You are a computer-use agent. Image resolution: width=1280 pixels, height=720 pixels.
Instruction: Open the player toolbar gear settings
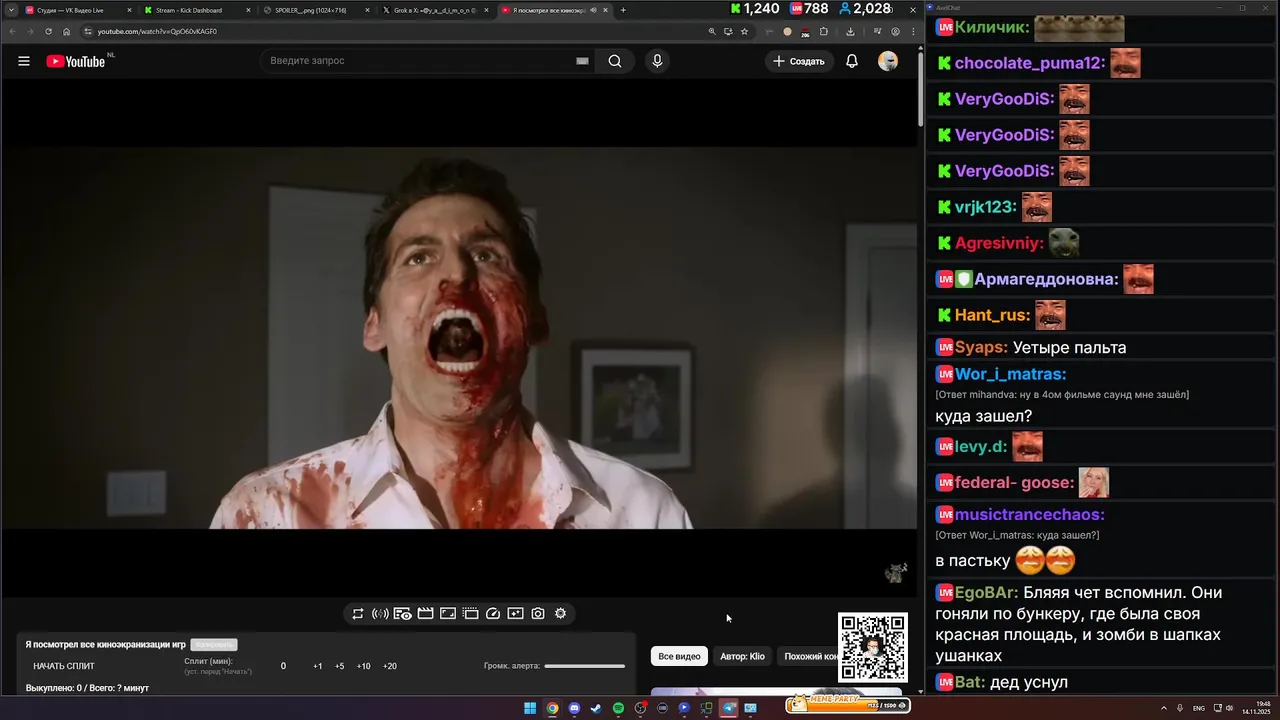560,613
